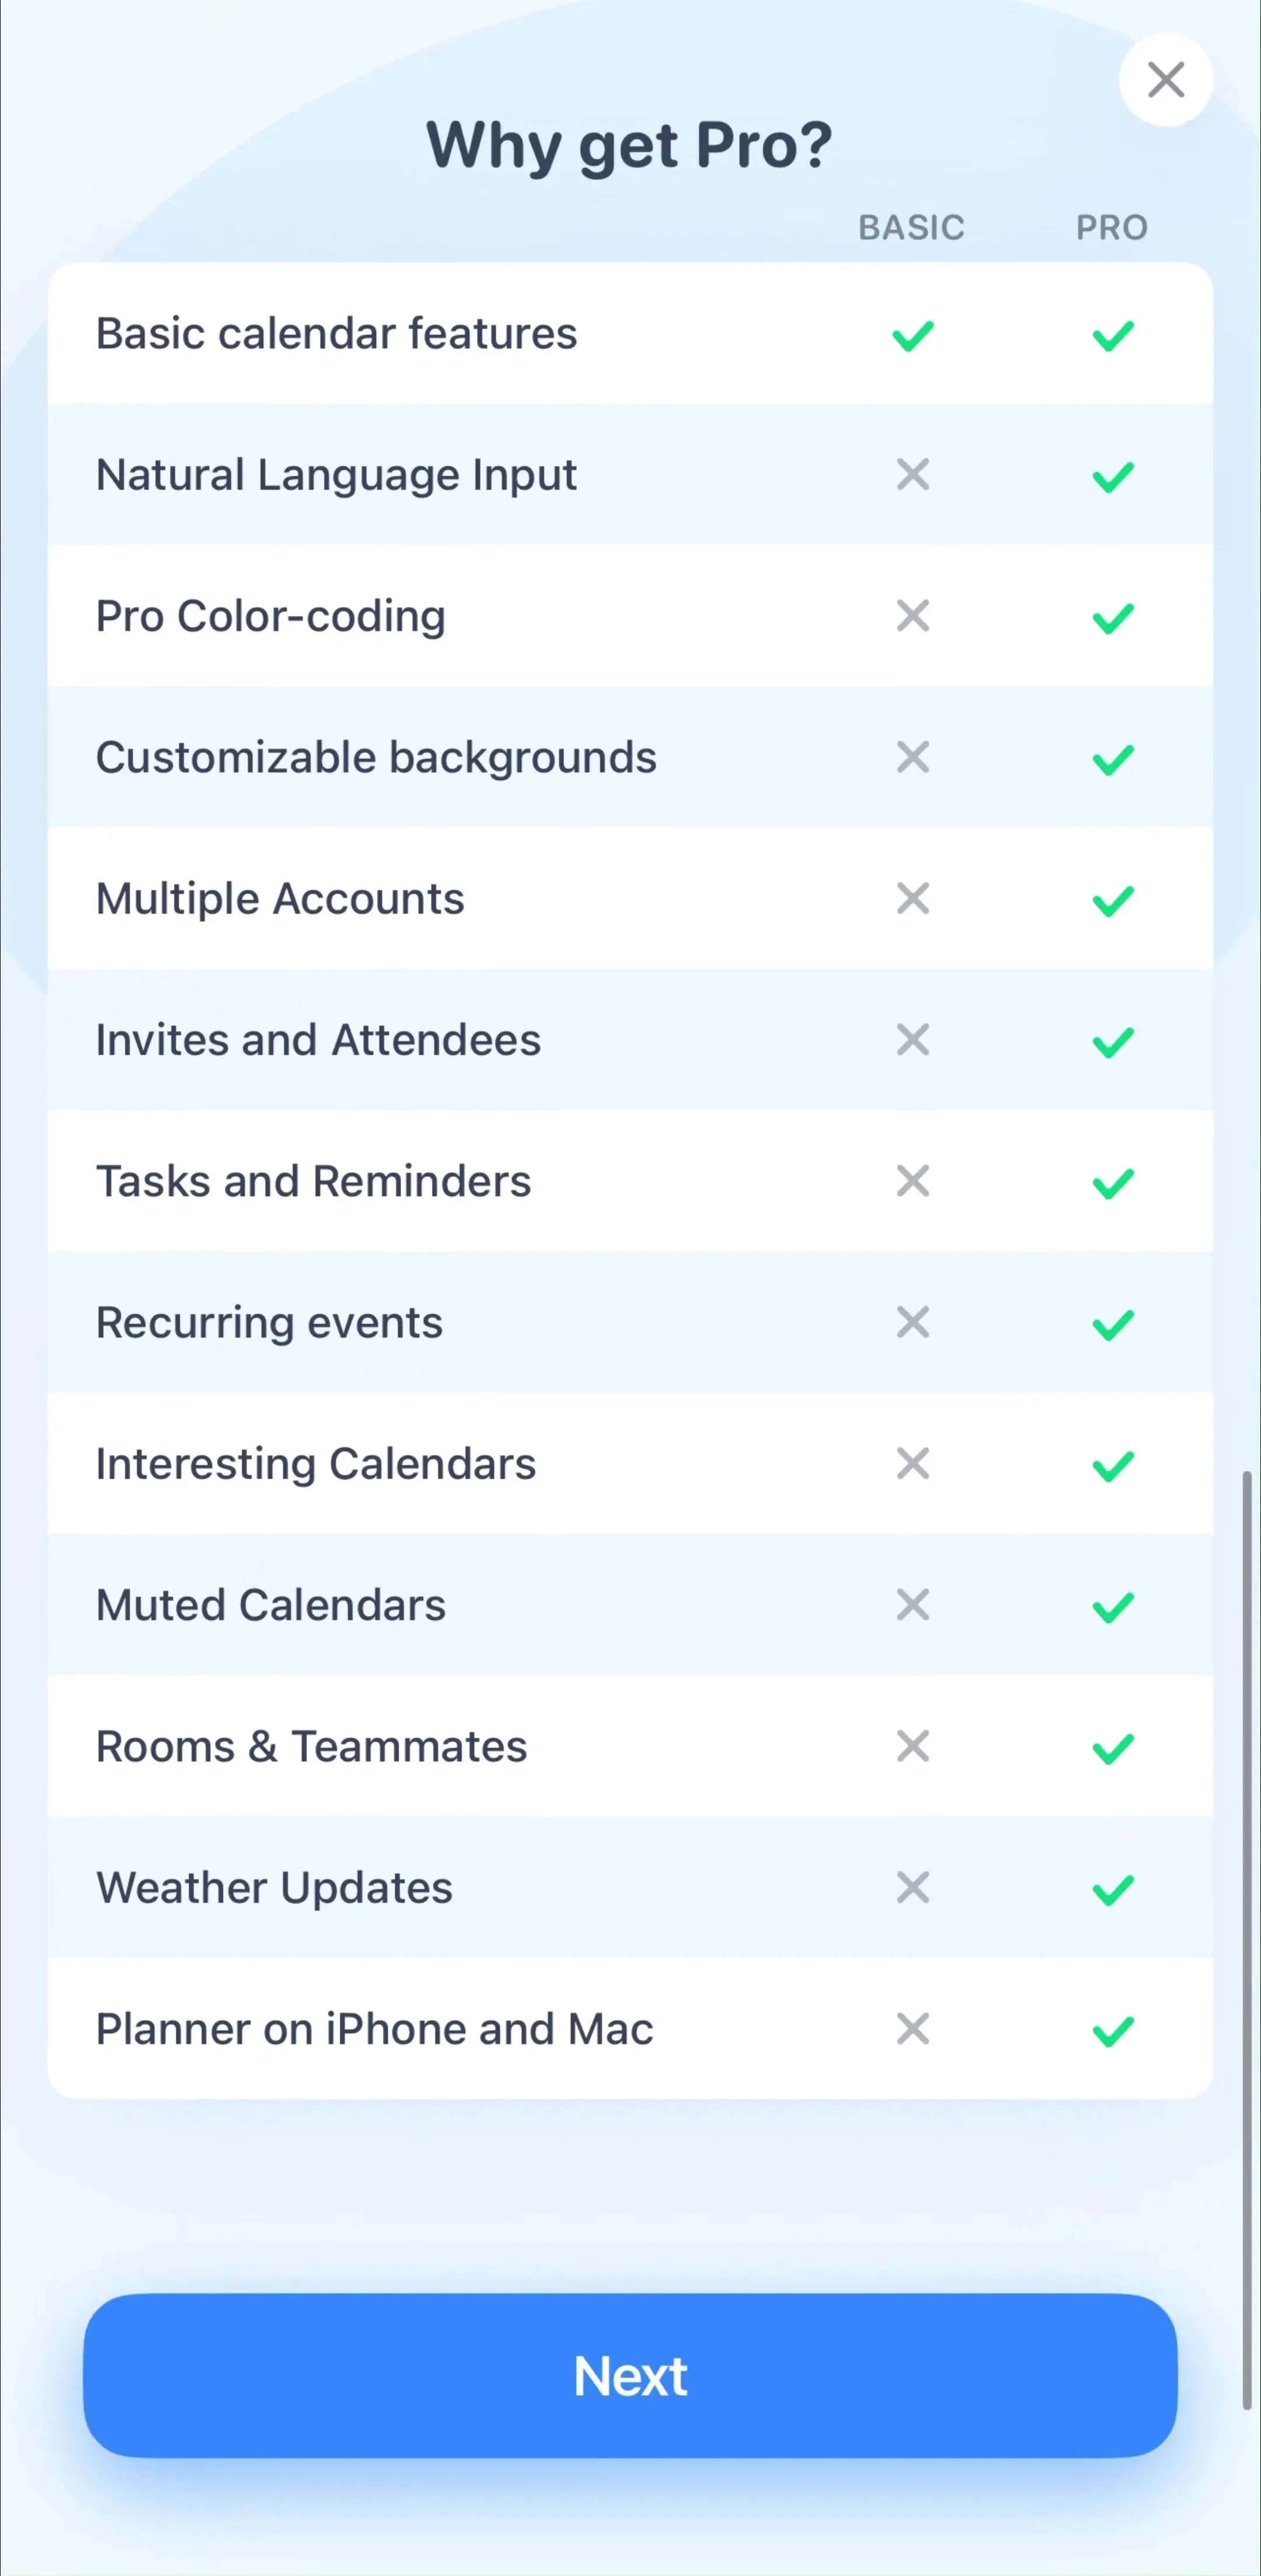
Task: Click the Planner on iPhone and Mac label
Action: click(374, 2029)
